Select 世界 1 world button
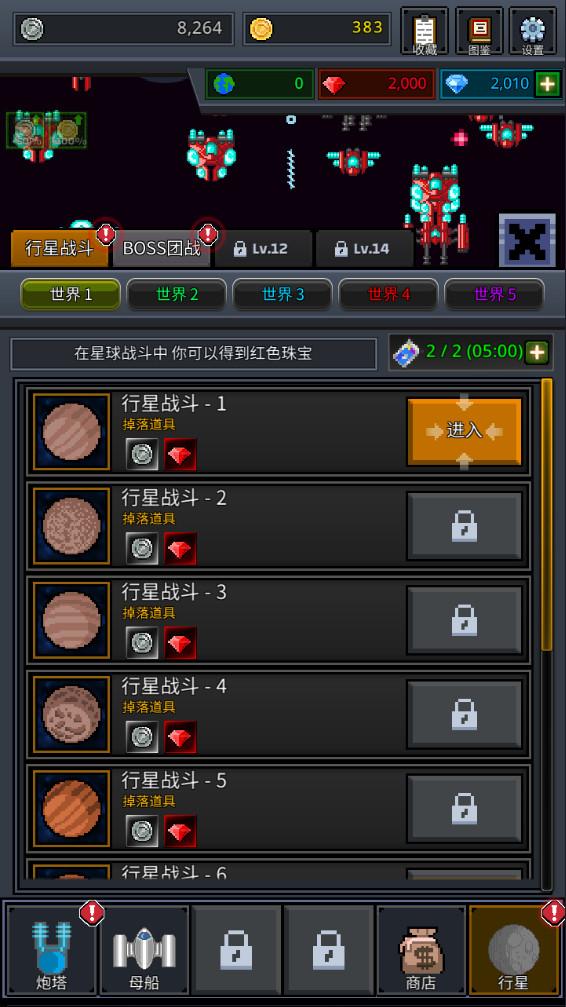This screenshot has height=1007, width=566. 71,295
